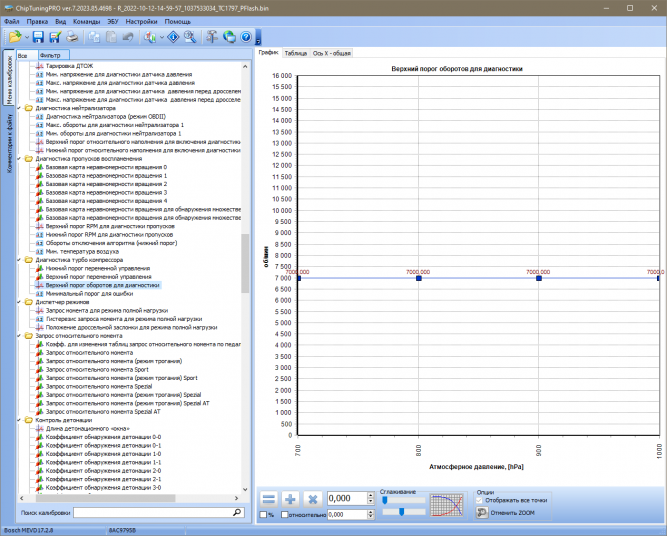Click the plus add-value button
This screenshot has width=667, height=536.
coord(291,499)
